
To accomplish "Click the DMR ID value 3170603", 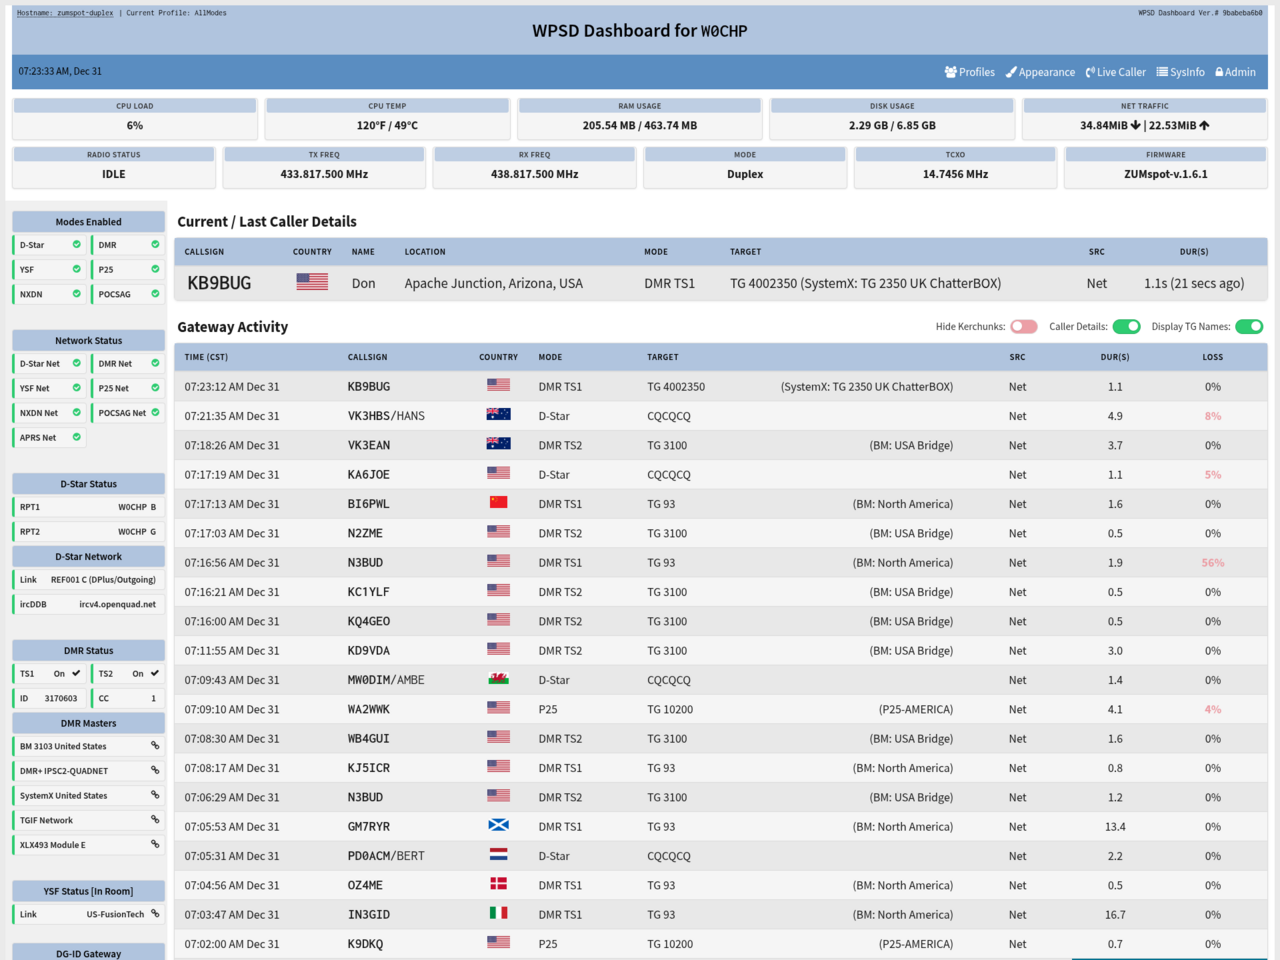I will pos(61,698).
